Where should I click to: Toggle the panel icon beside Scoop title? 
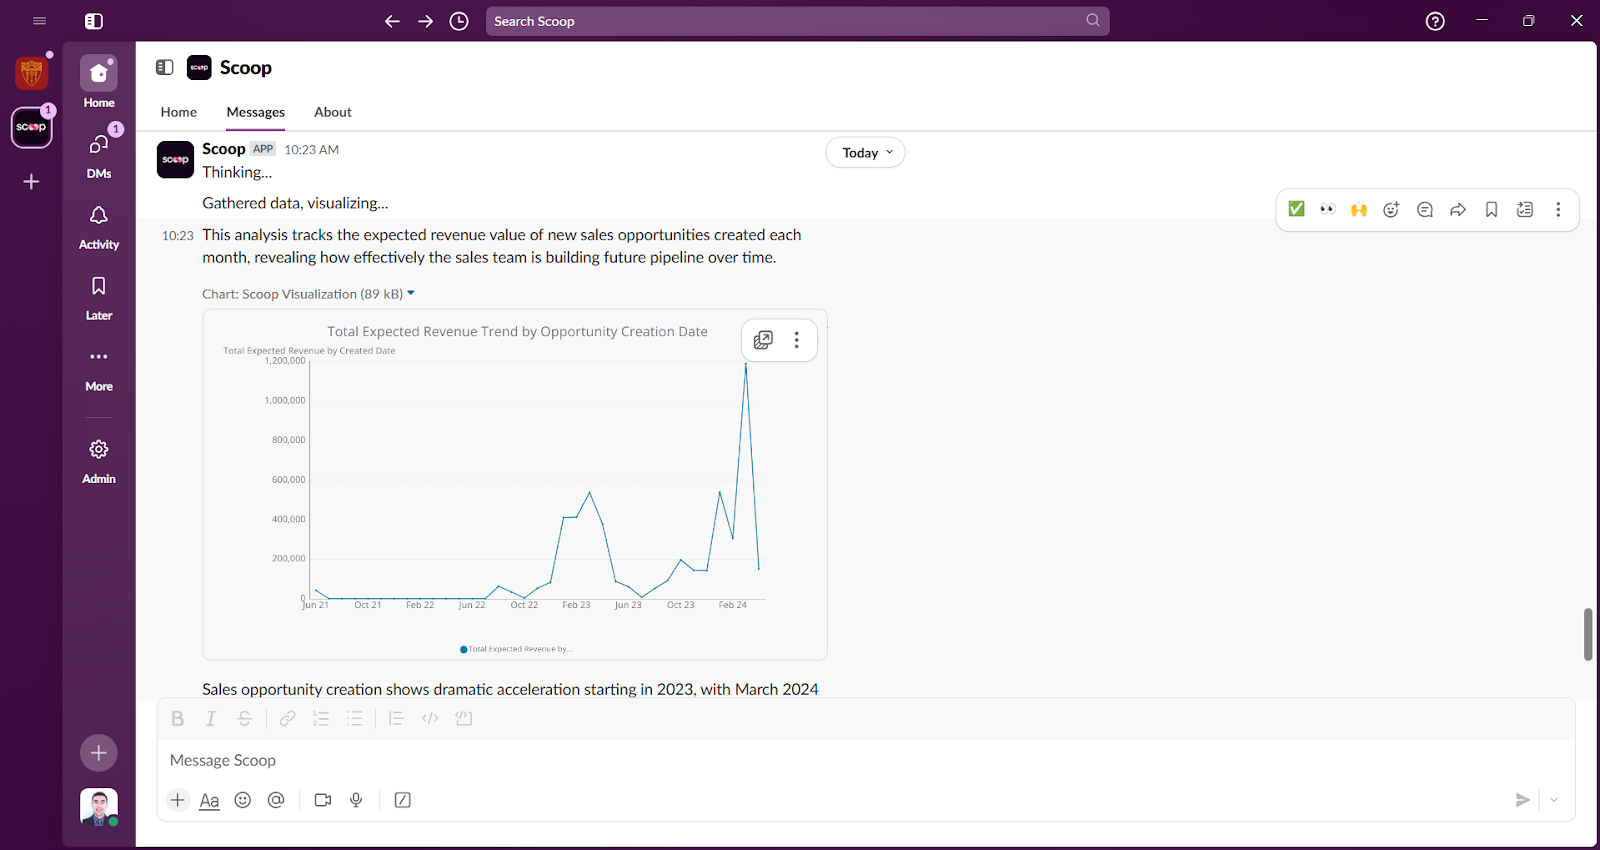(165, 67)
